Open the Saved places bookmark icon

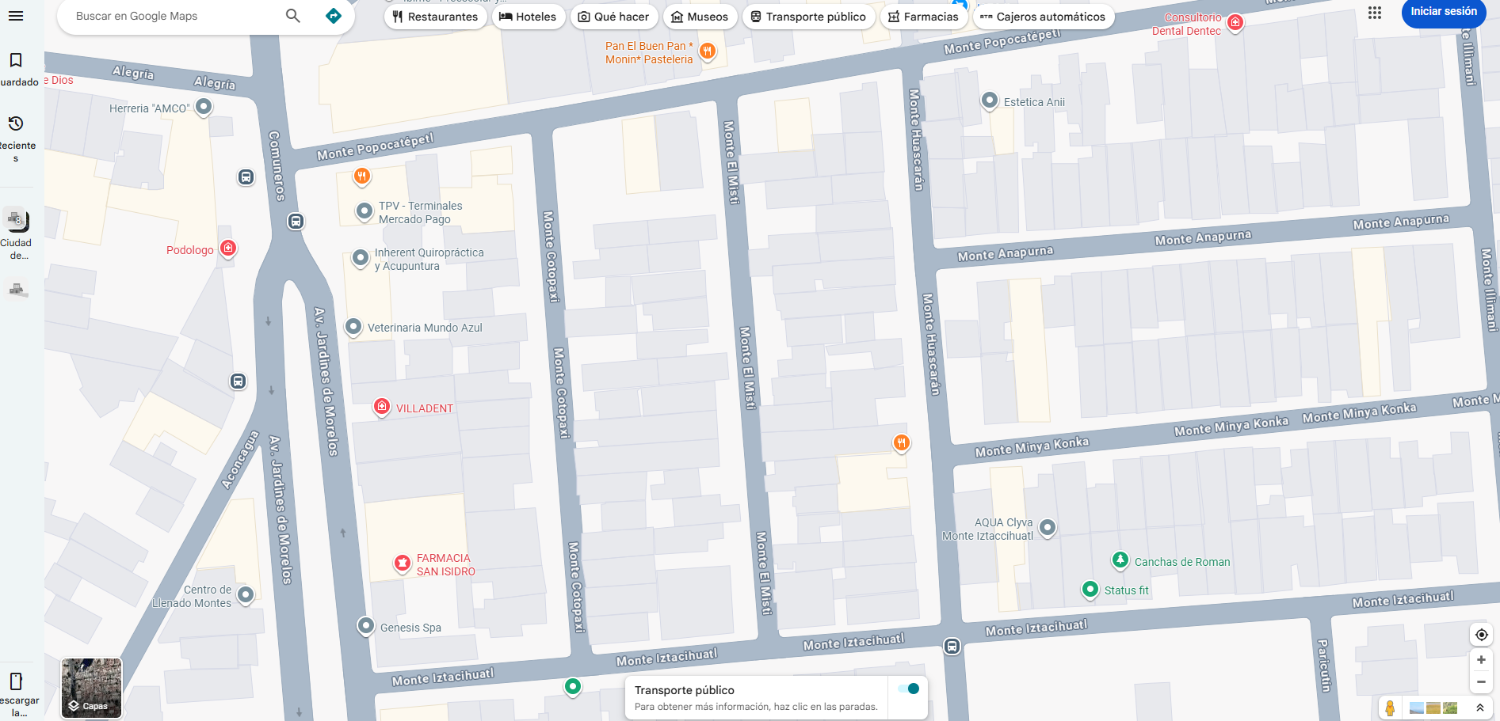pyautogui.click(x=16, y=61)
